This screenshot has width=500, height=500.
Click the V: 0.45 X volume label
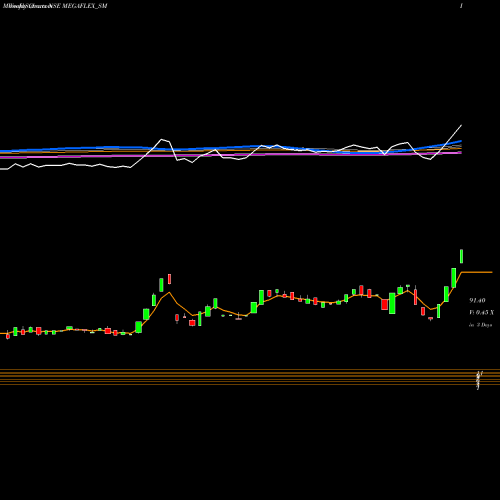(x=481, y=312)
